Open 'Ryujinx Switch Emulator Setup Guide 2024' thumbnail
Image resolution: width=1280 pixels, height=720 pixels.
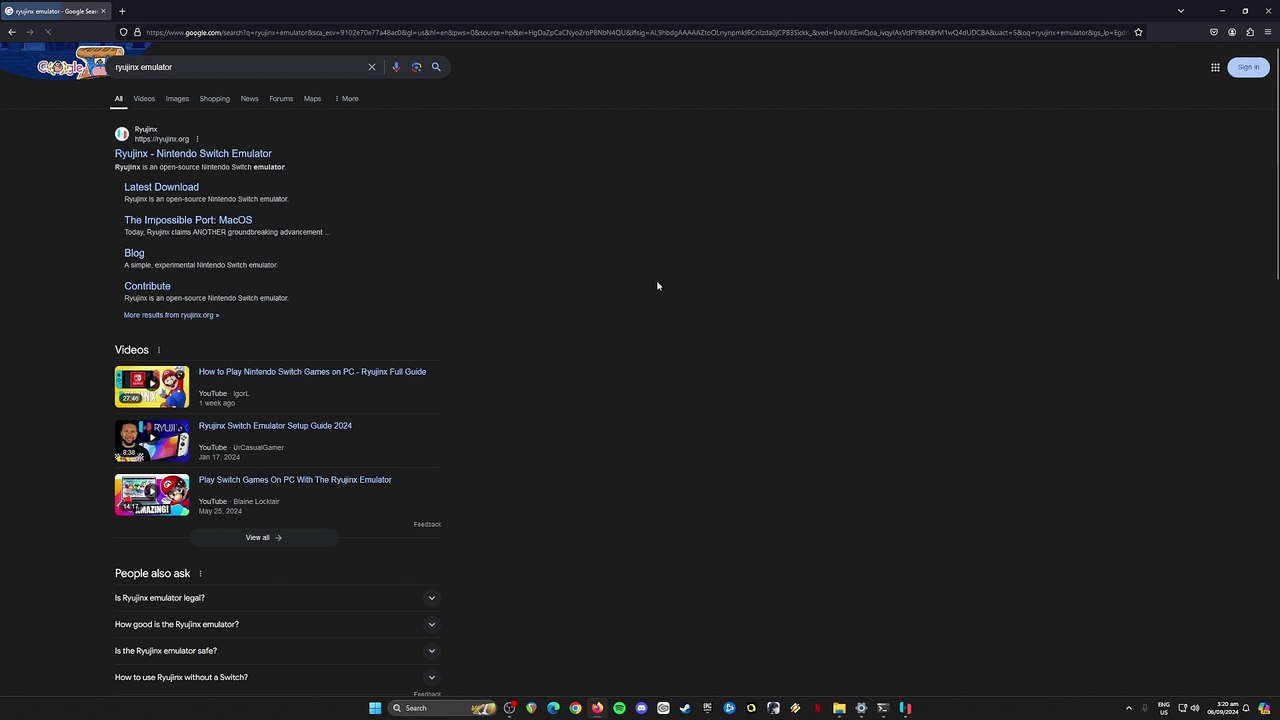tap(152, 441)
